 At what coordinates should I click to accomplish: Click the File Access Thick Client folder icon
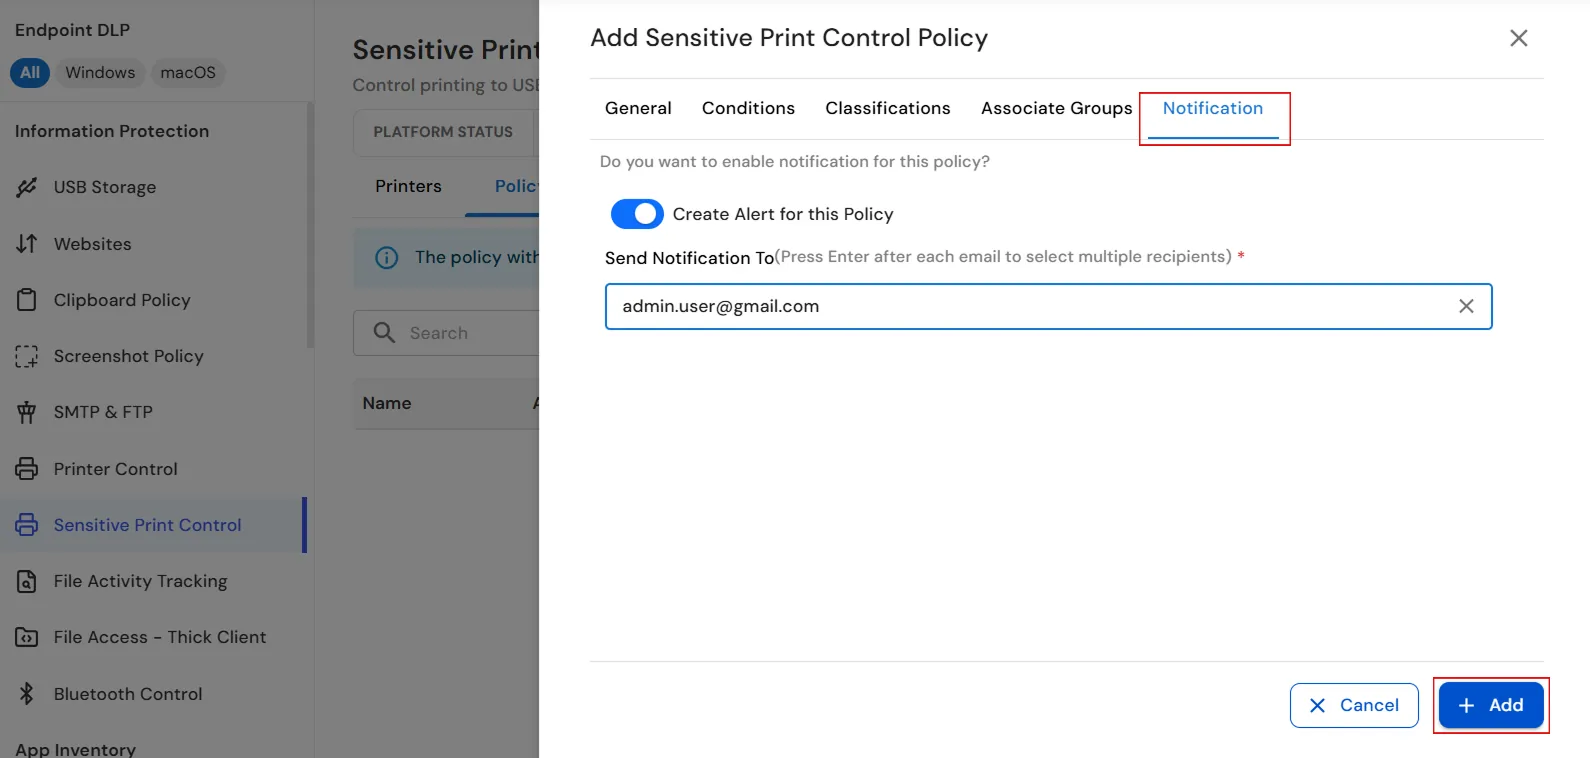pyautogui.click(x=27, y=637)
